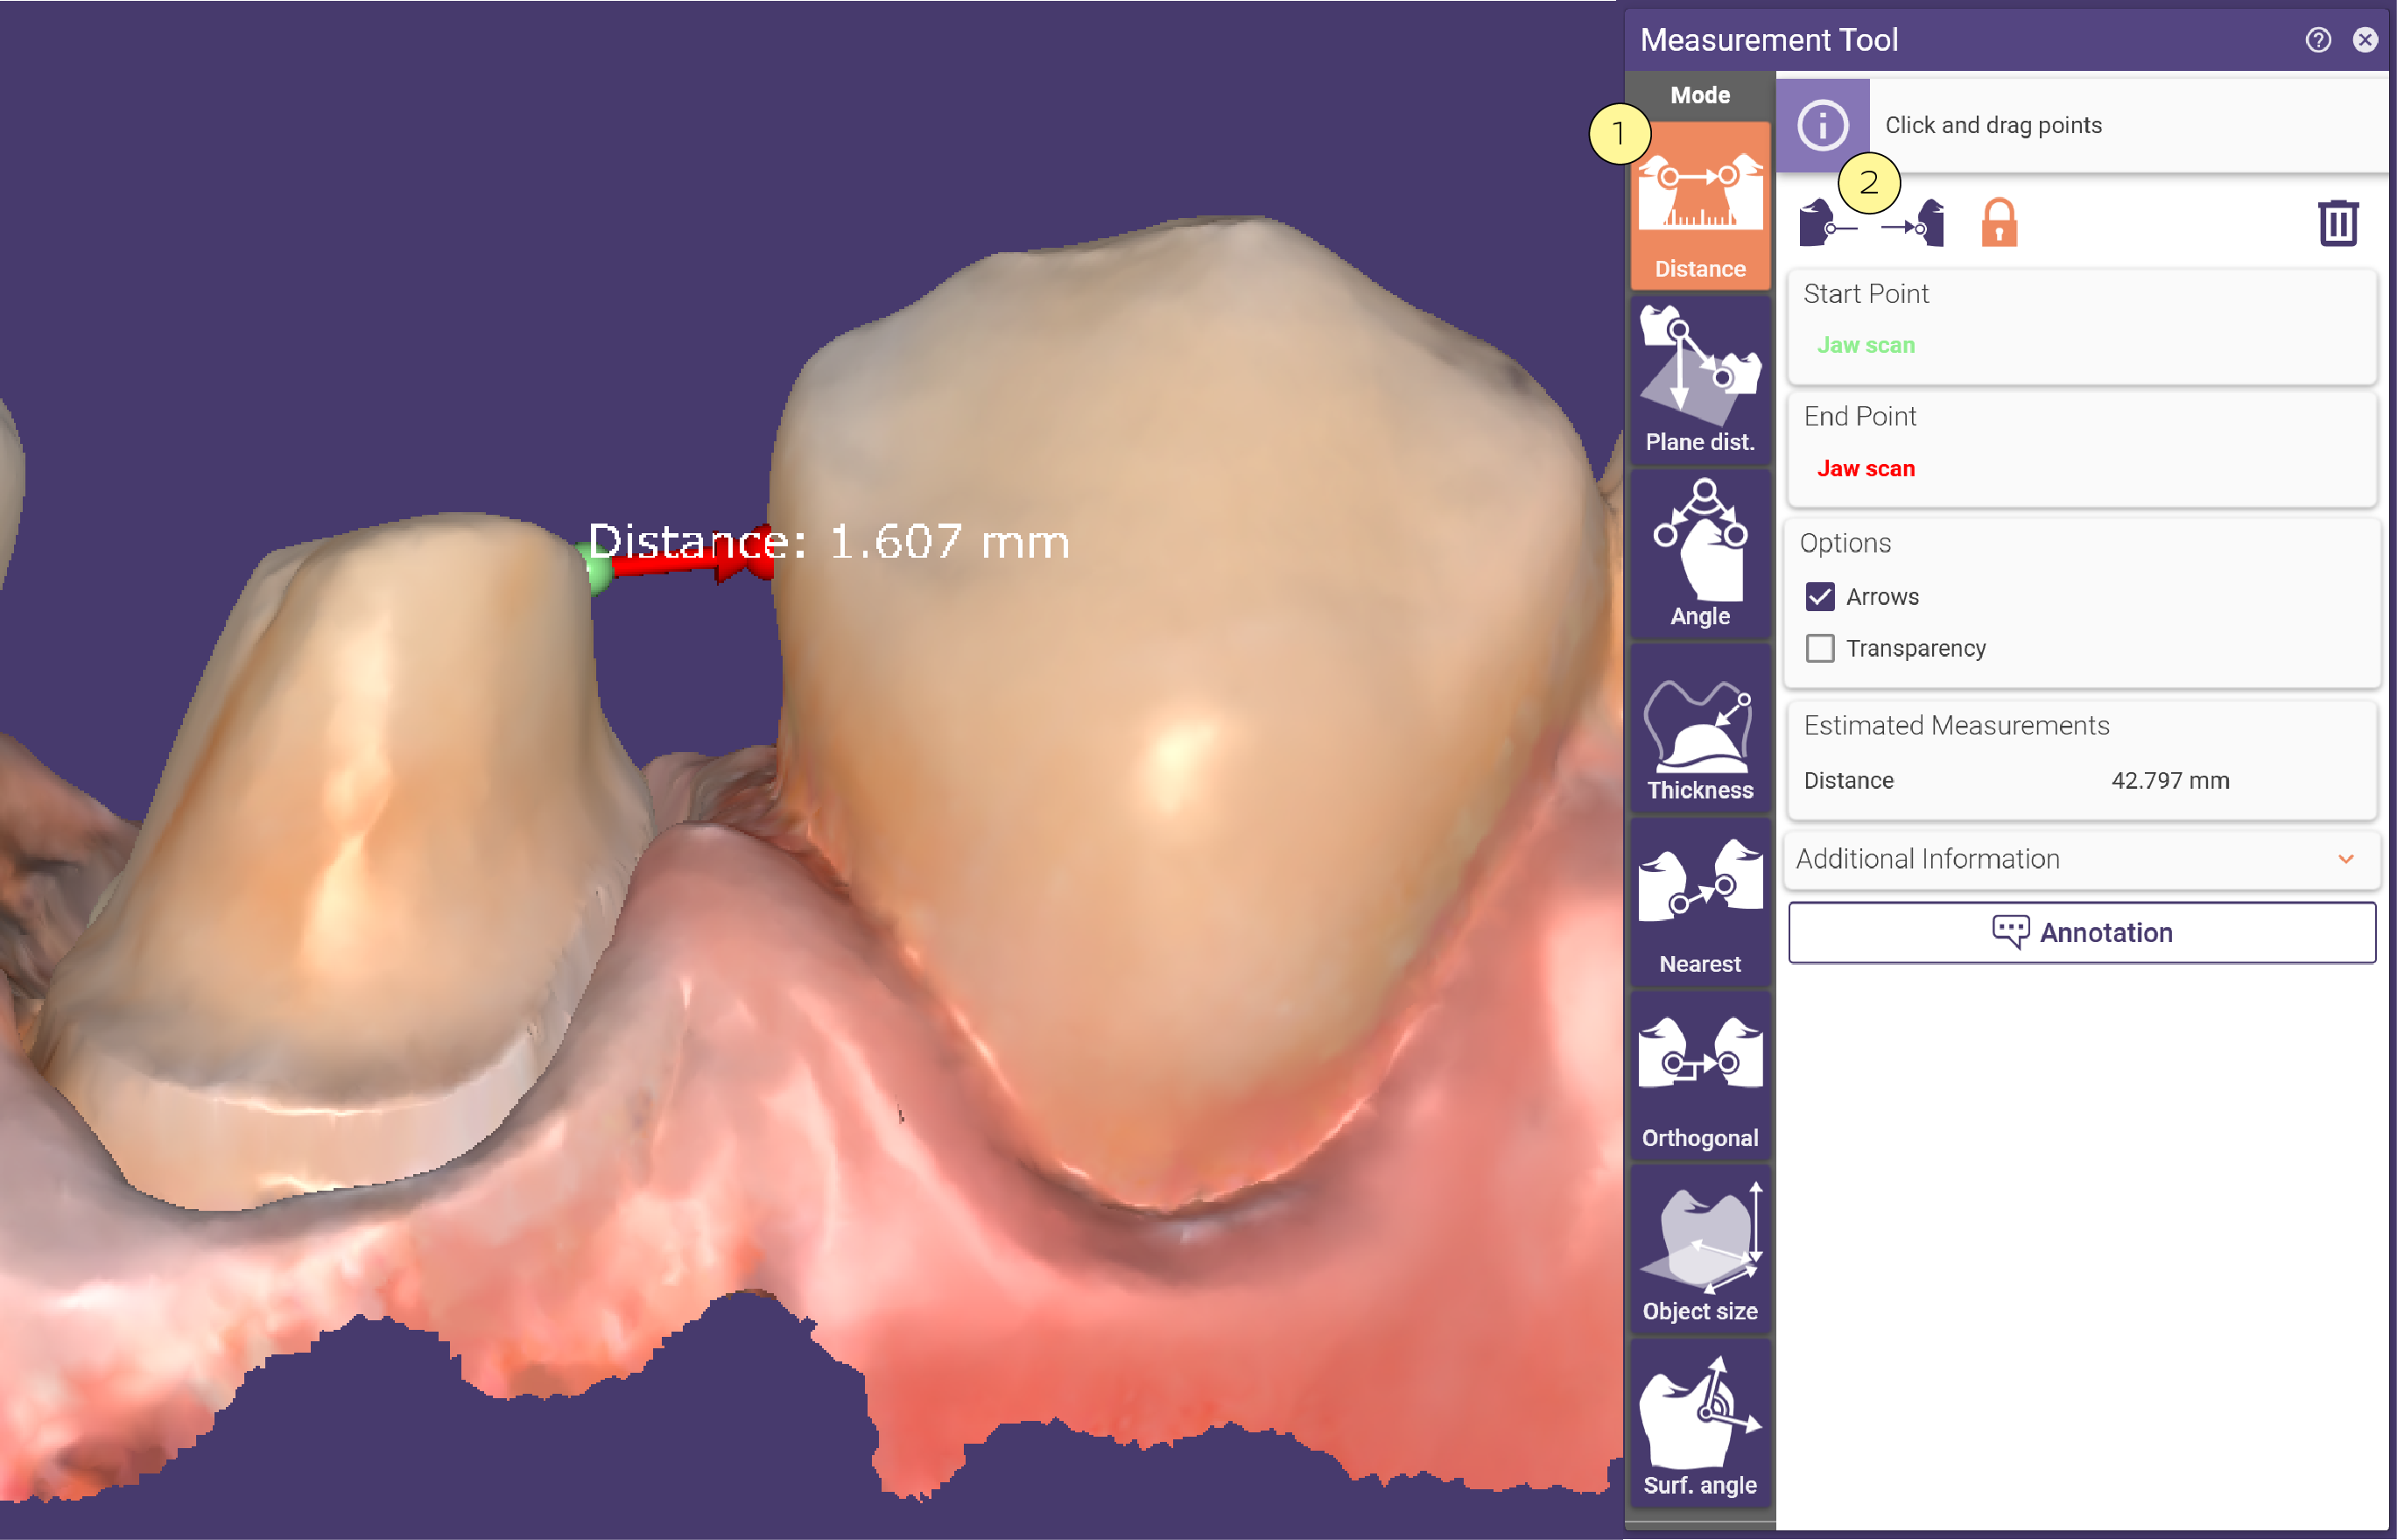
Task: Activate the Thickness measurement mode
Action: 1699,728
